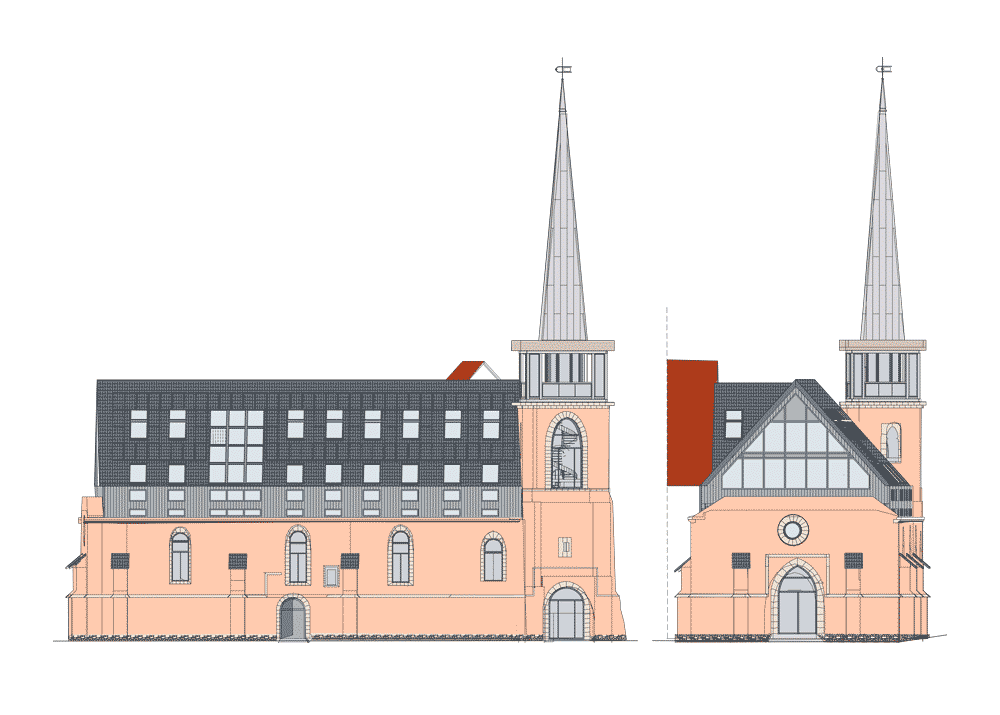This screenshot has height=715, width=1000.
Task: Select the belfry of the left tower
Action: (x=562, y=374)
